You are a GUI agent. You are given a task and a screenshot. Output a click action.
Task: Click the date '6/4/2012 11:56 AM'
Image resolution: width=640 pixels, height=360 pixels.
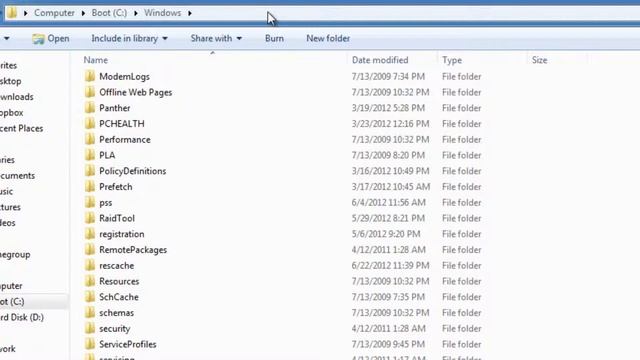389,202
